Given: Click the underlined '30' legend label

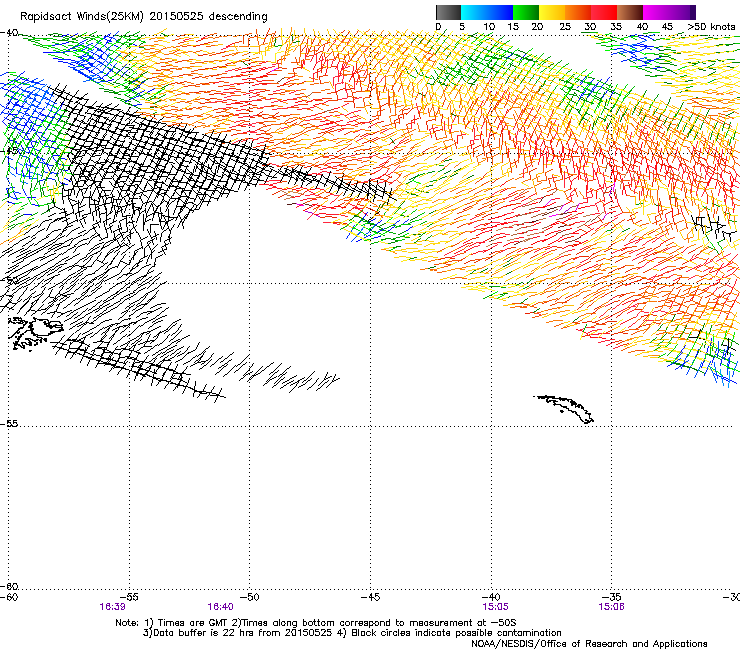Looking at the screenshot, I should coord(590,27).
